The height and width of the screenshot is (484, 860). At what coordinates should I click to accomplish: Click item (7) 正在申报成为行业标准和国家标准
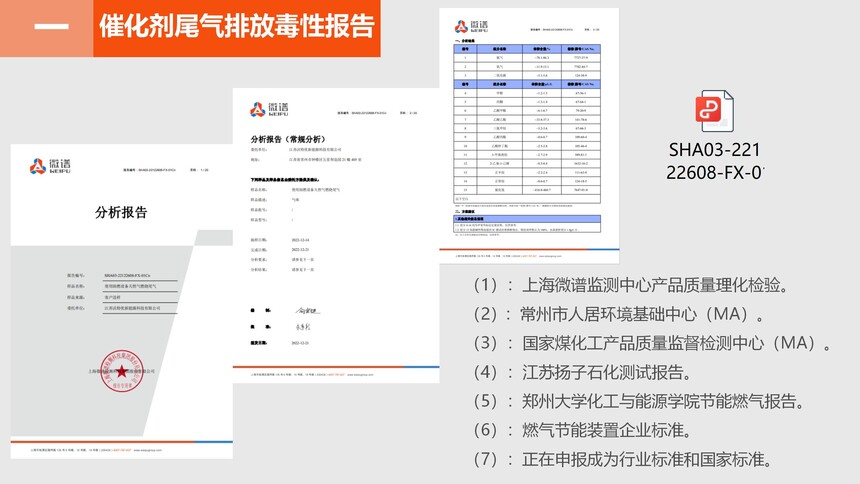click(x=623, y=459)
